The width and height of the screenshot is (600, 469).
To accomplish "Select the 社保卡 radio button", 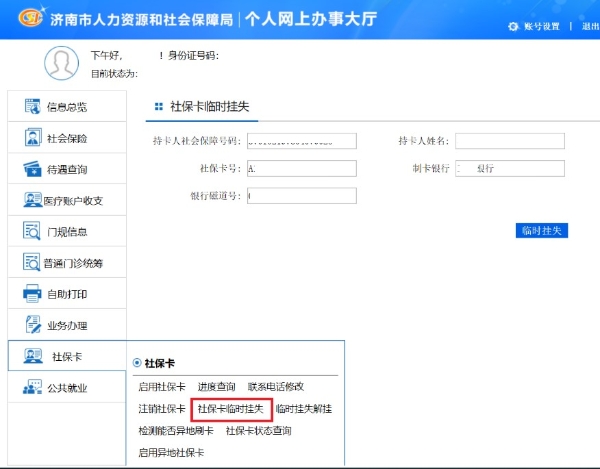I will (x=137, y=364).
